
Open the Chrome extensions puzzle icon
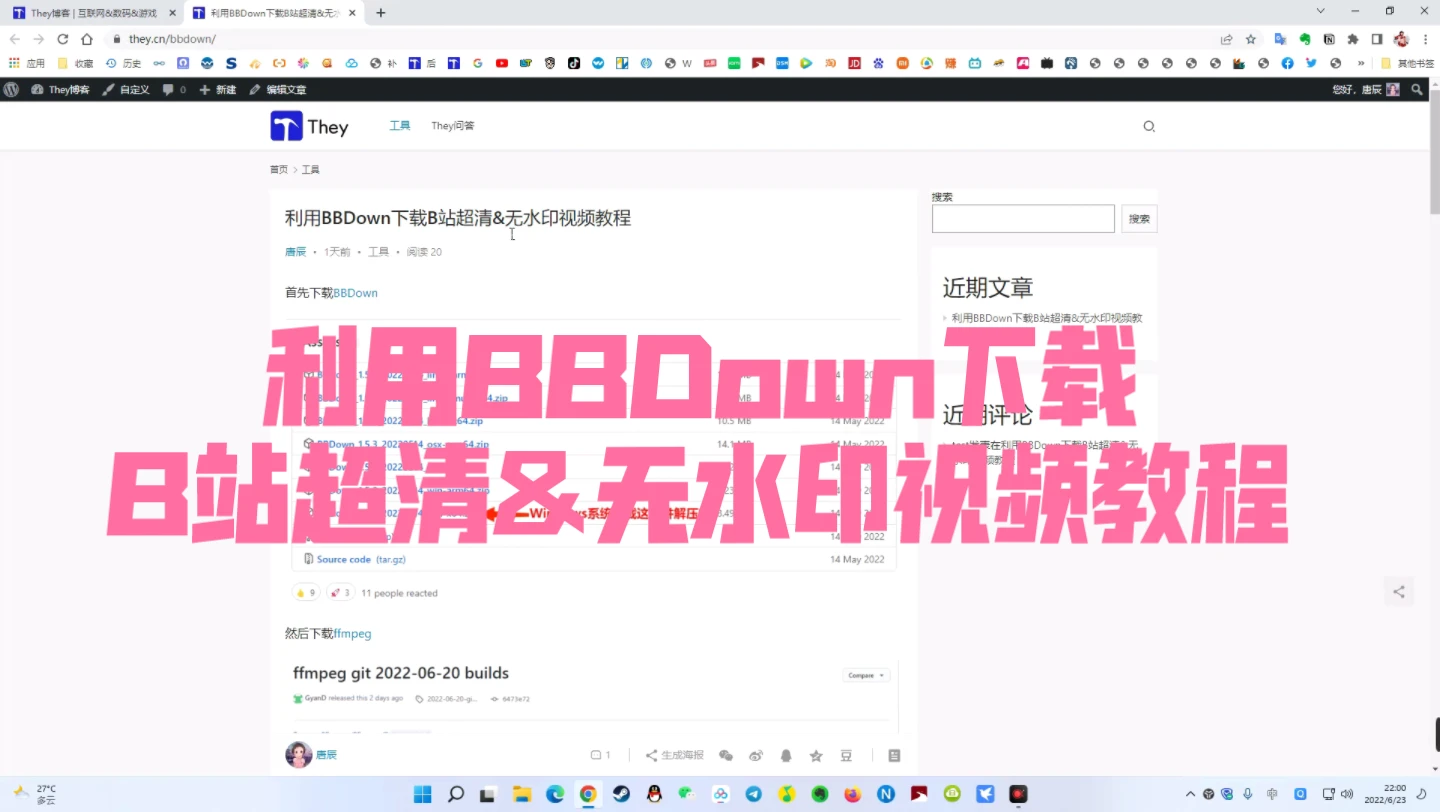click(x=1353, y=39)
